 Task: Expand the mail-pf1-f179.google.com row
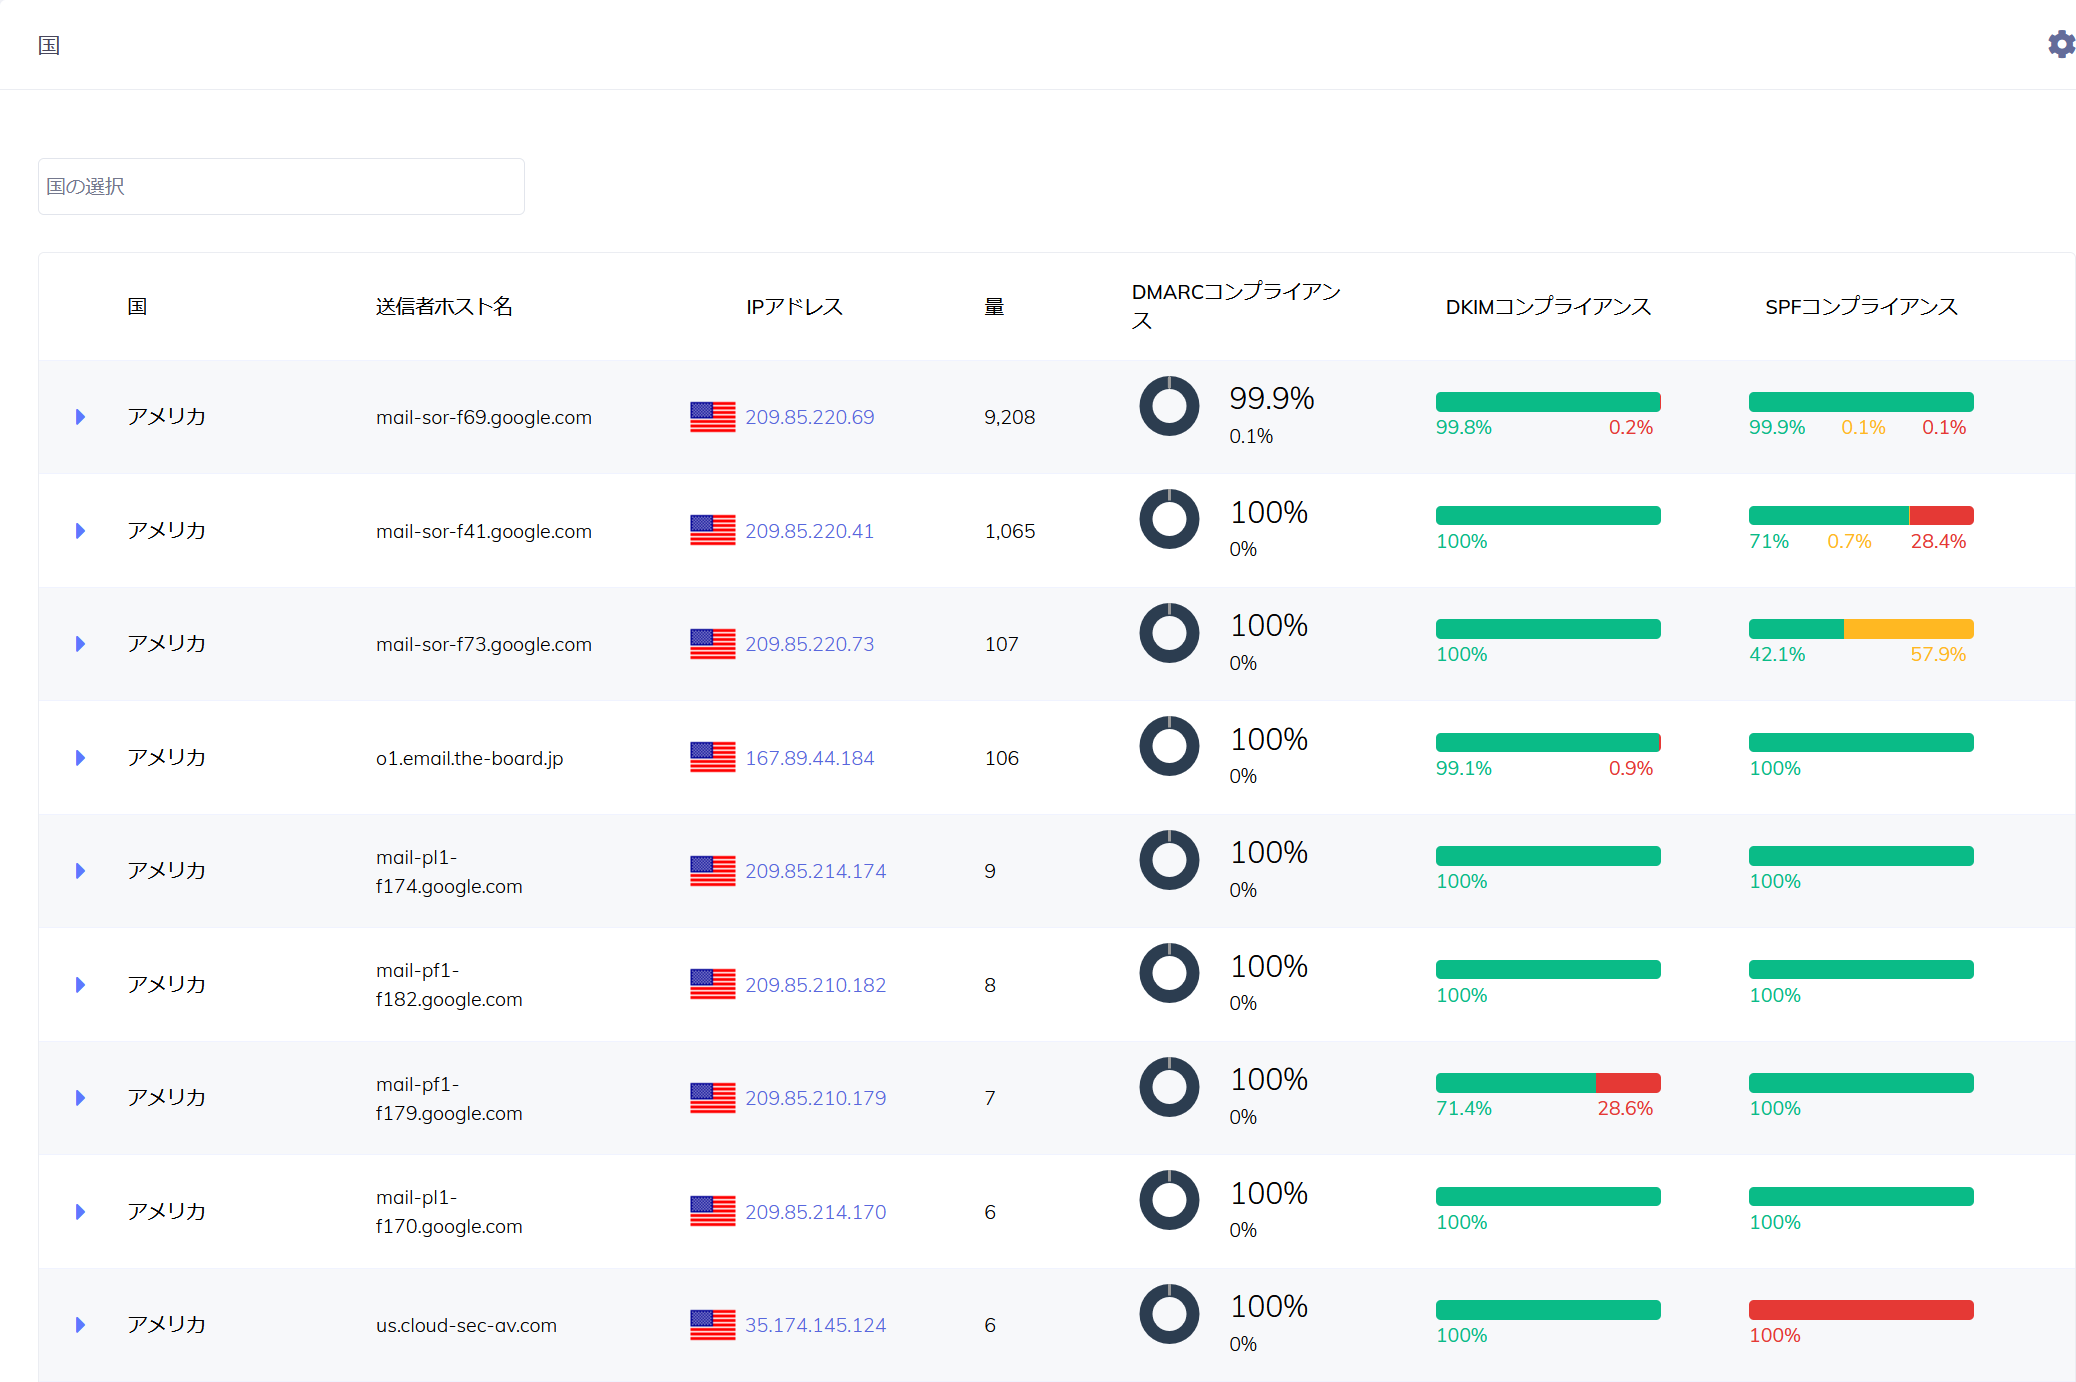80,1098
